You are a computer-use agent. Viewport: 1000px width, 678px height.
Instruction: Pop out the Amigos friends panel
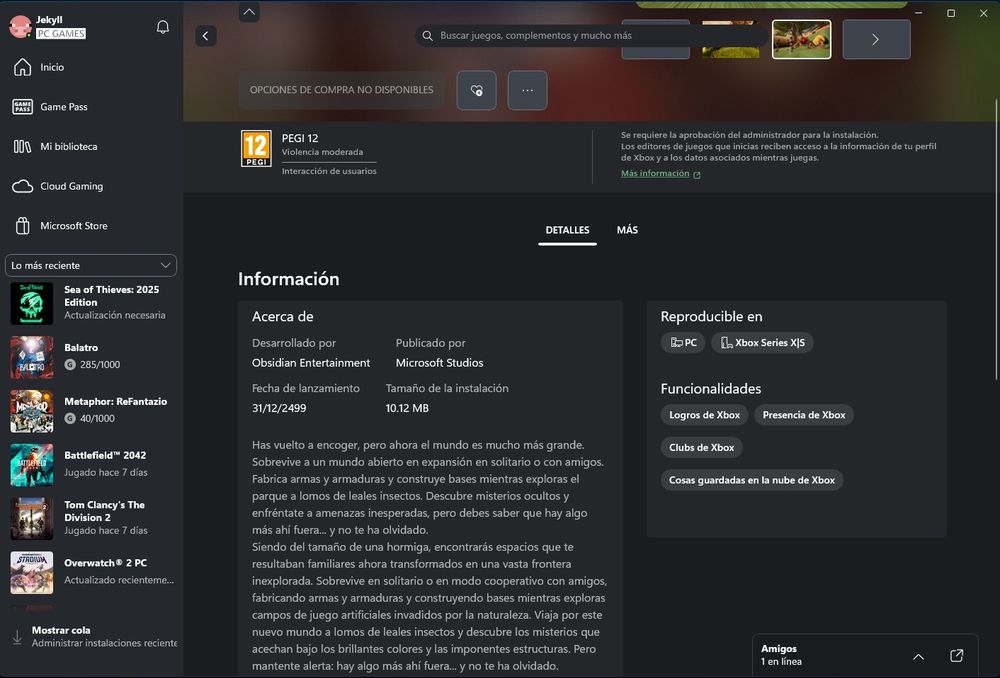(956, 656)
